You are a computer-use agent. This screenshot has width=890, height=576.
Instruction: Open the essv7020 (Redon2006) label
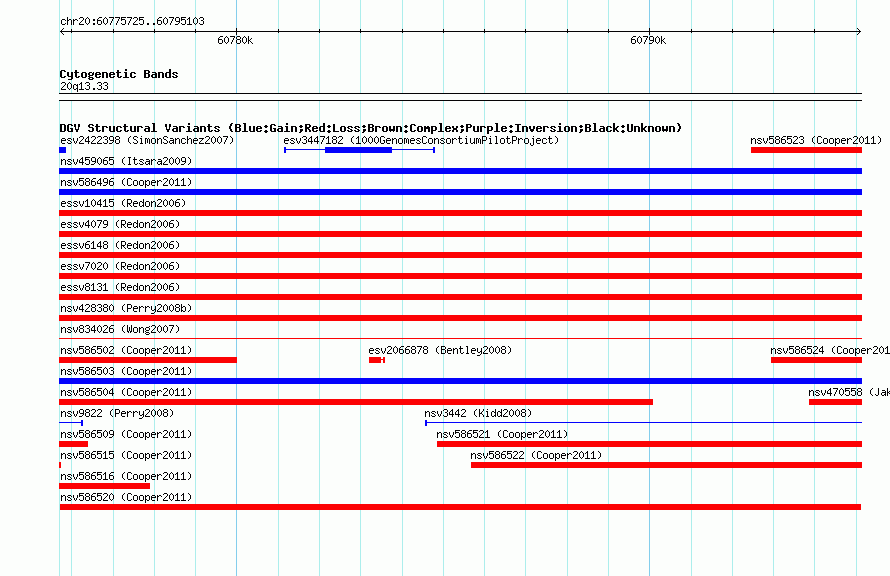click(120, 266)
